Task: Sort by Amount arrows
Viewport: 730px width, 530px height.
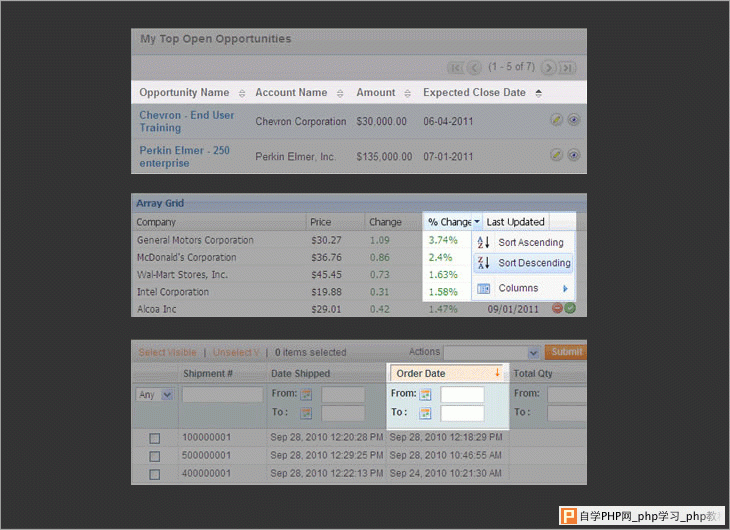Action: pyautogui.click(x=407, y=94)
